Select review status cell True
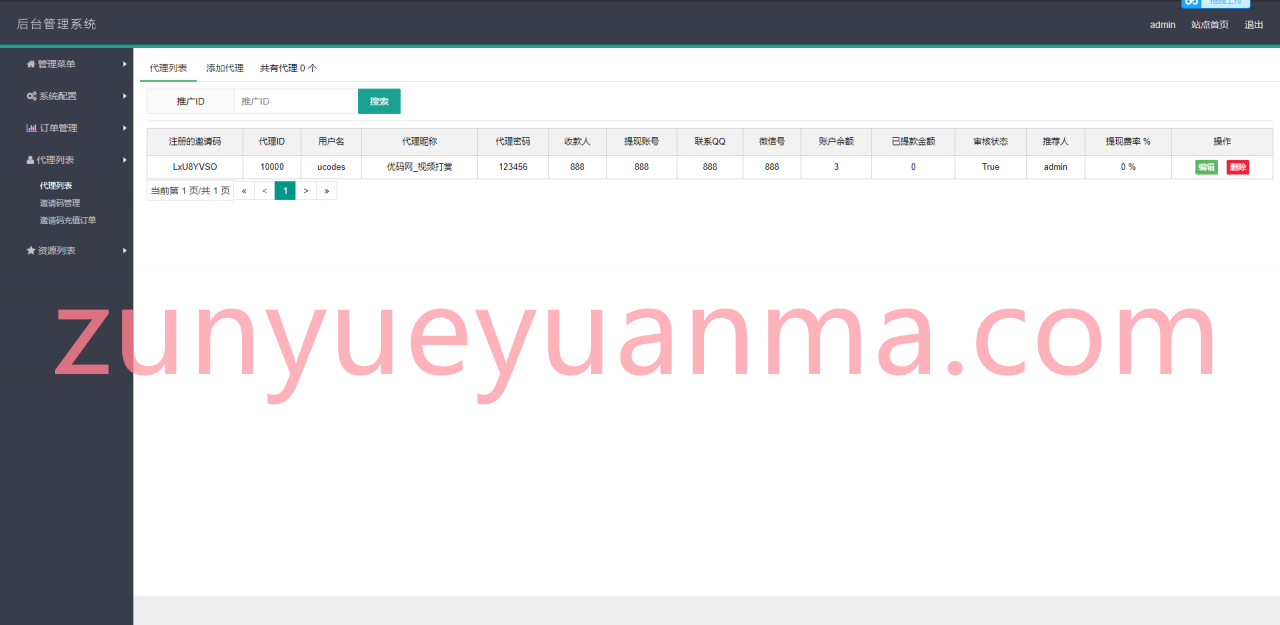 pyautogui.click(x=991, y=167)
